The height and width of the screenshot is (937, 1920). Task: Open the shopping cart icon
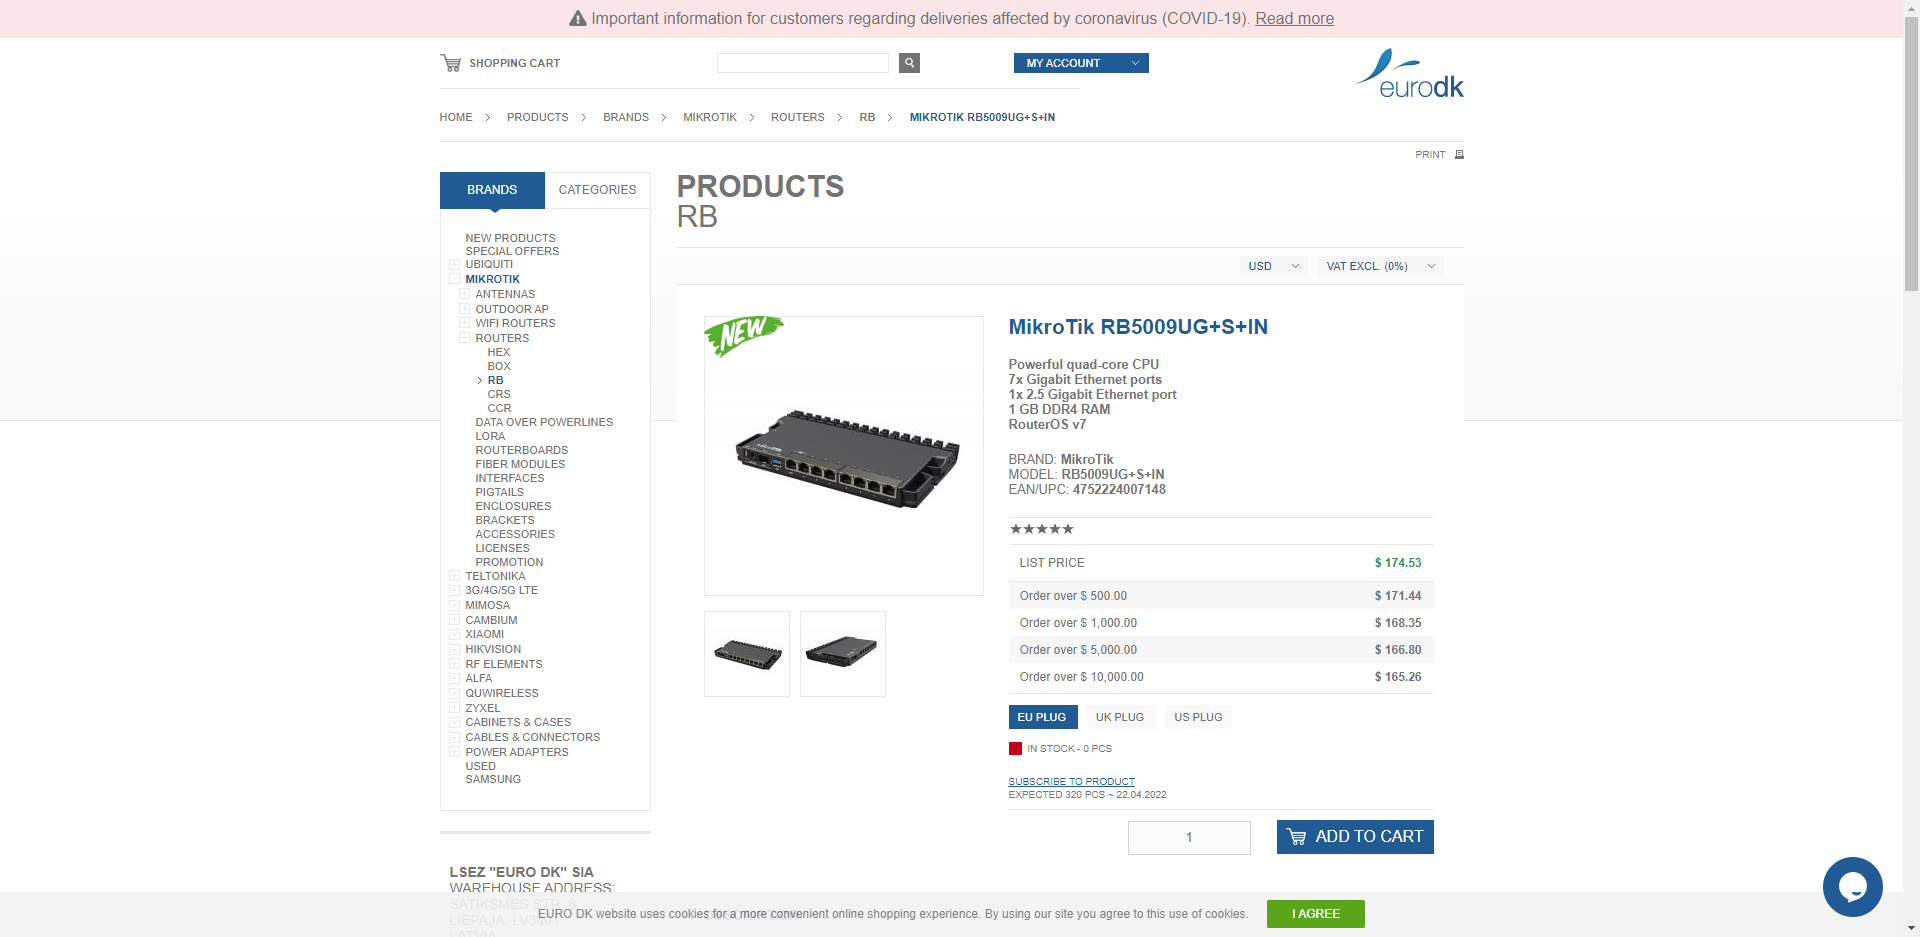coord(451,63)
